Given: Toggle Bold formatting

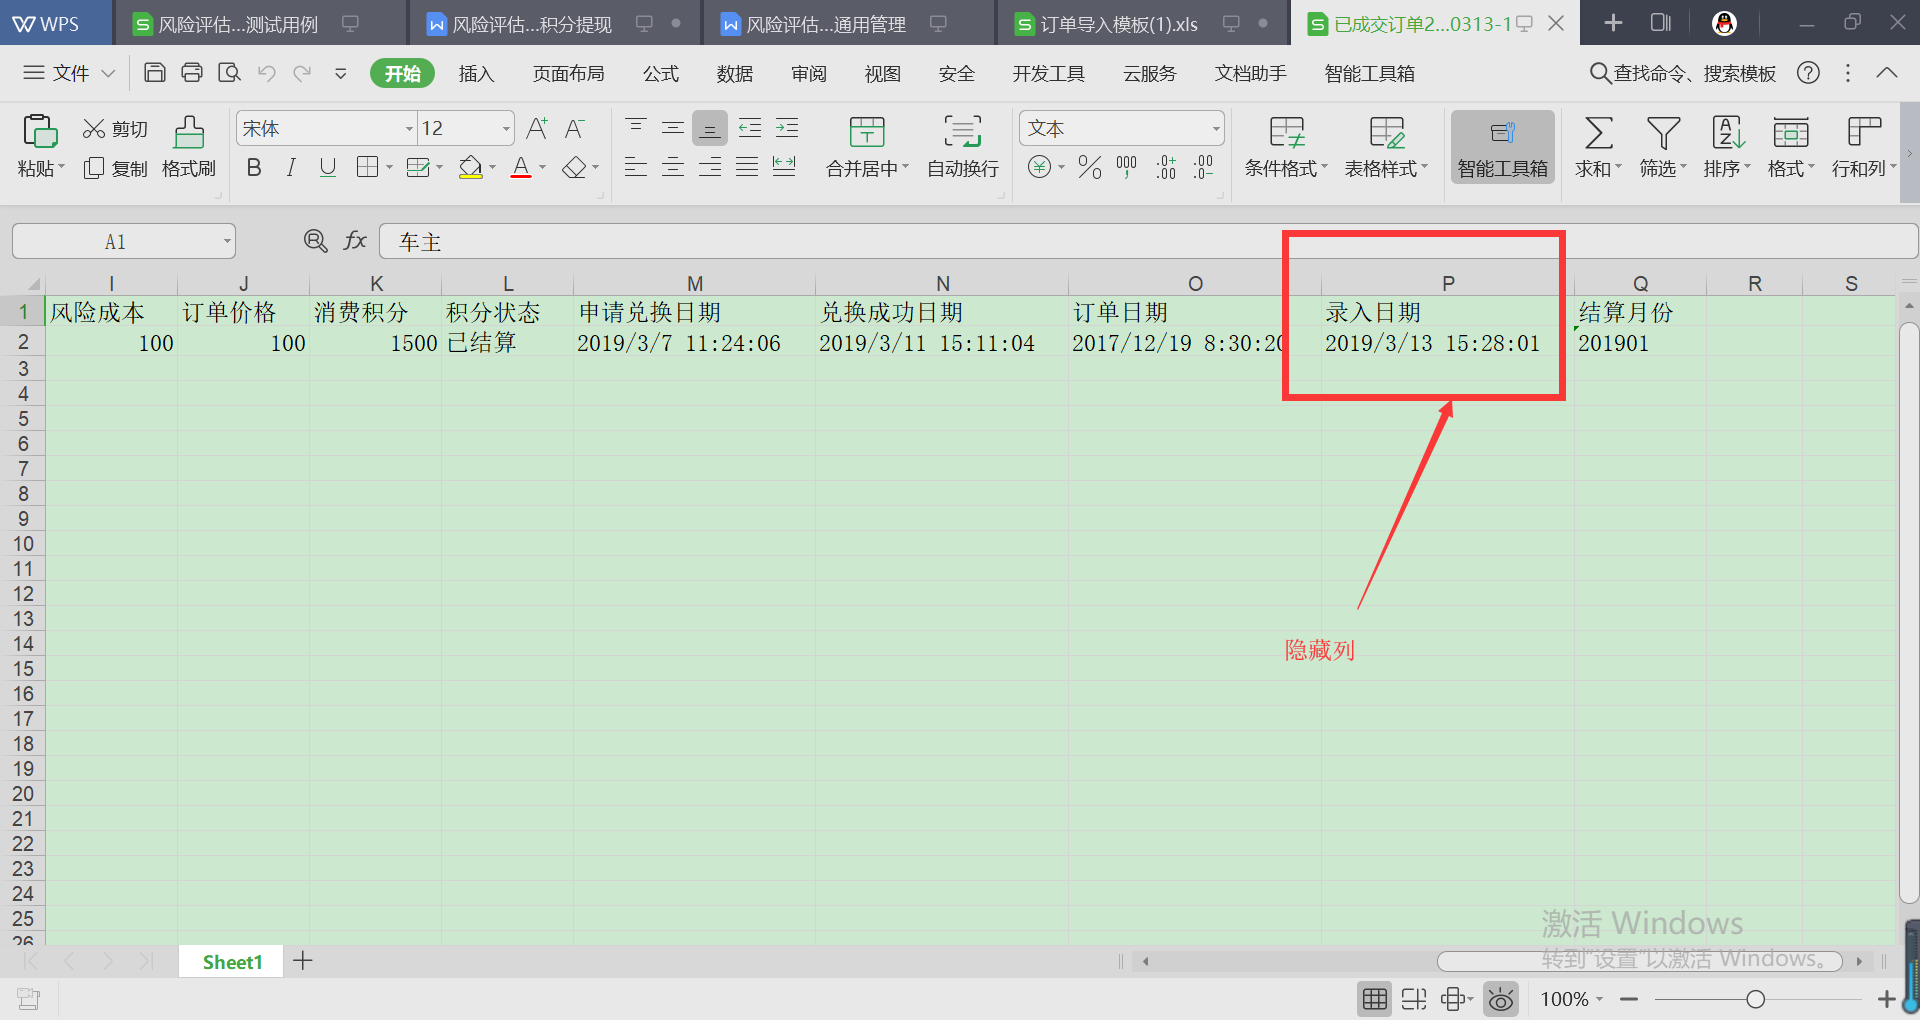Looking at the screenshot, I should coord(254,167).
